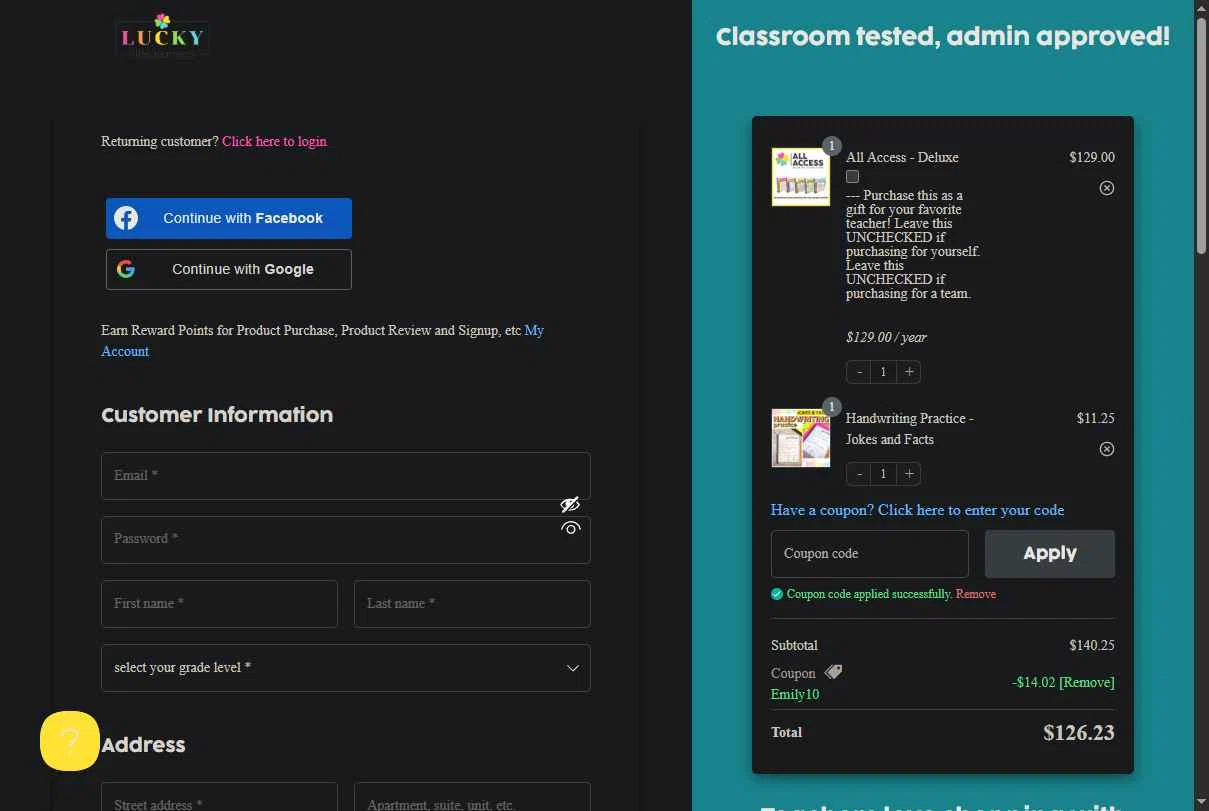Open the yellow help question mark widget

(69, 741)
